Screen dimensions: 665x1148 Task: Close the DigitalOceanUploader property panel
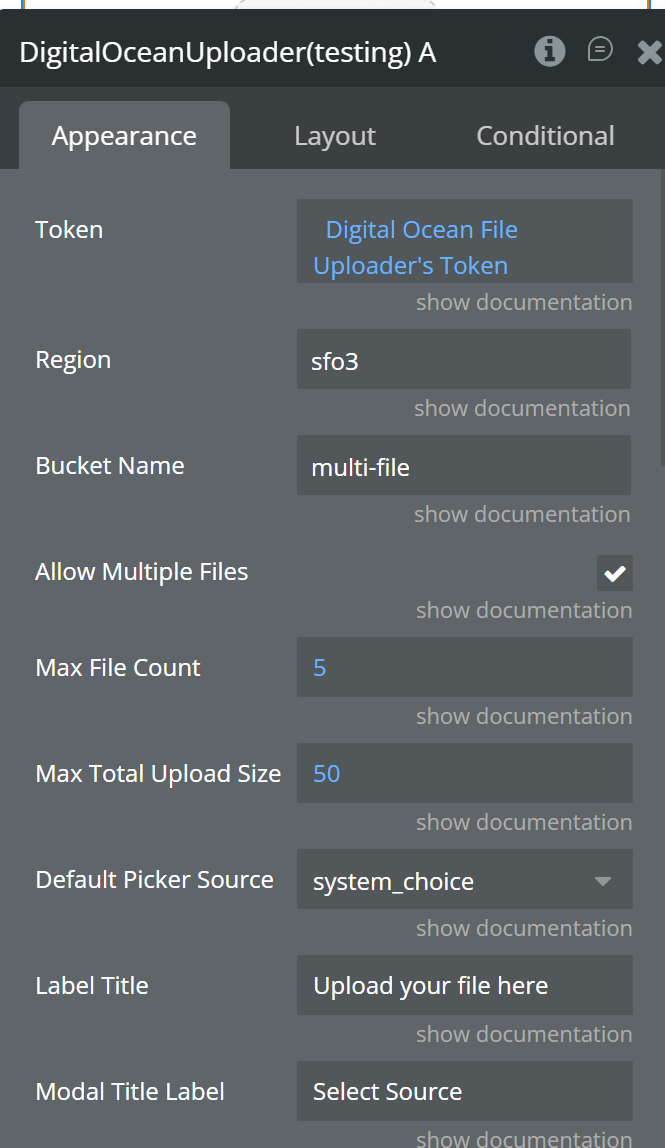[649, 52]
